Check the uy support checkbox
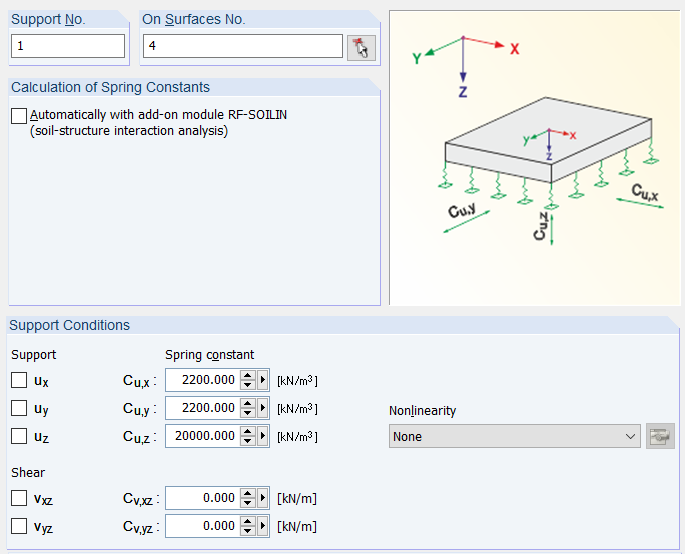685x554 pixels. (19, 408)
